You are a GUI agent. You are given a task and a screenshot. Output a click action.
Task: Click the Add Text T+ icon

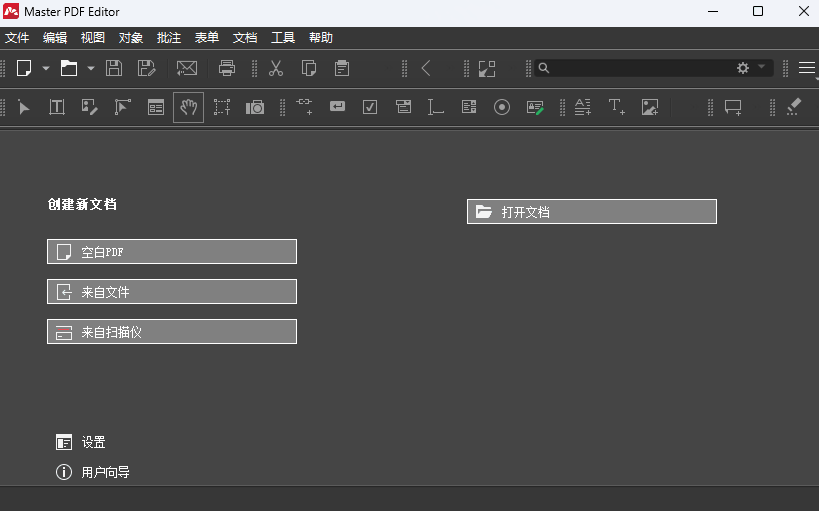coord(617,107)
